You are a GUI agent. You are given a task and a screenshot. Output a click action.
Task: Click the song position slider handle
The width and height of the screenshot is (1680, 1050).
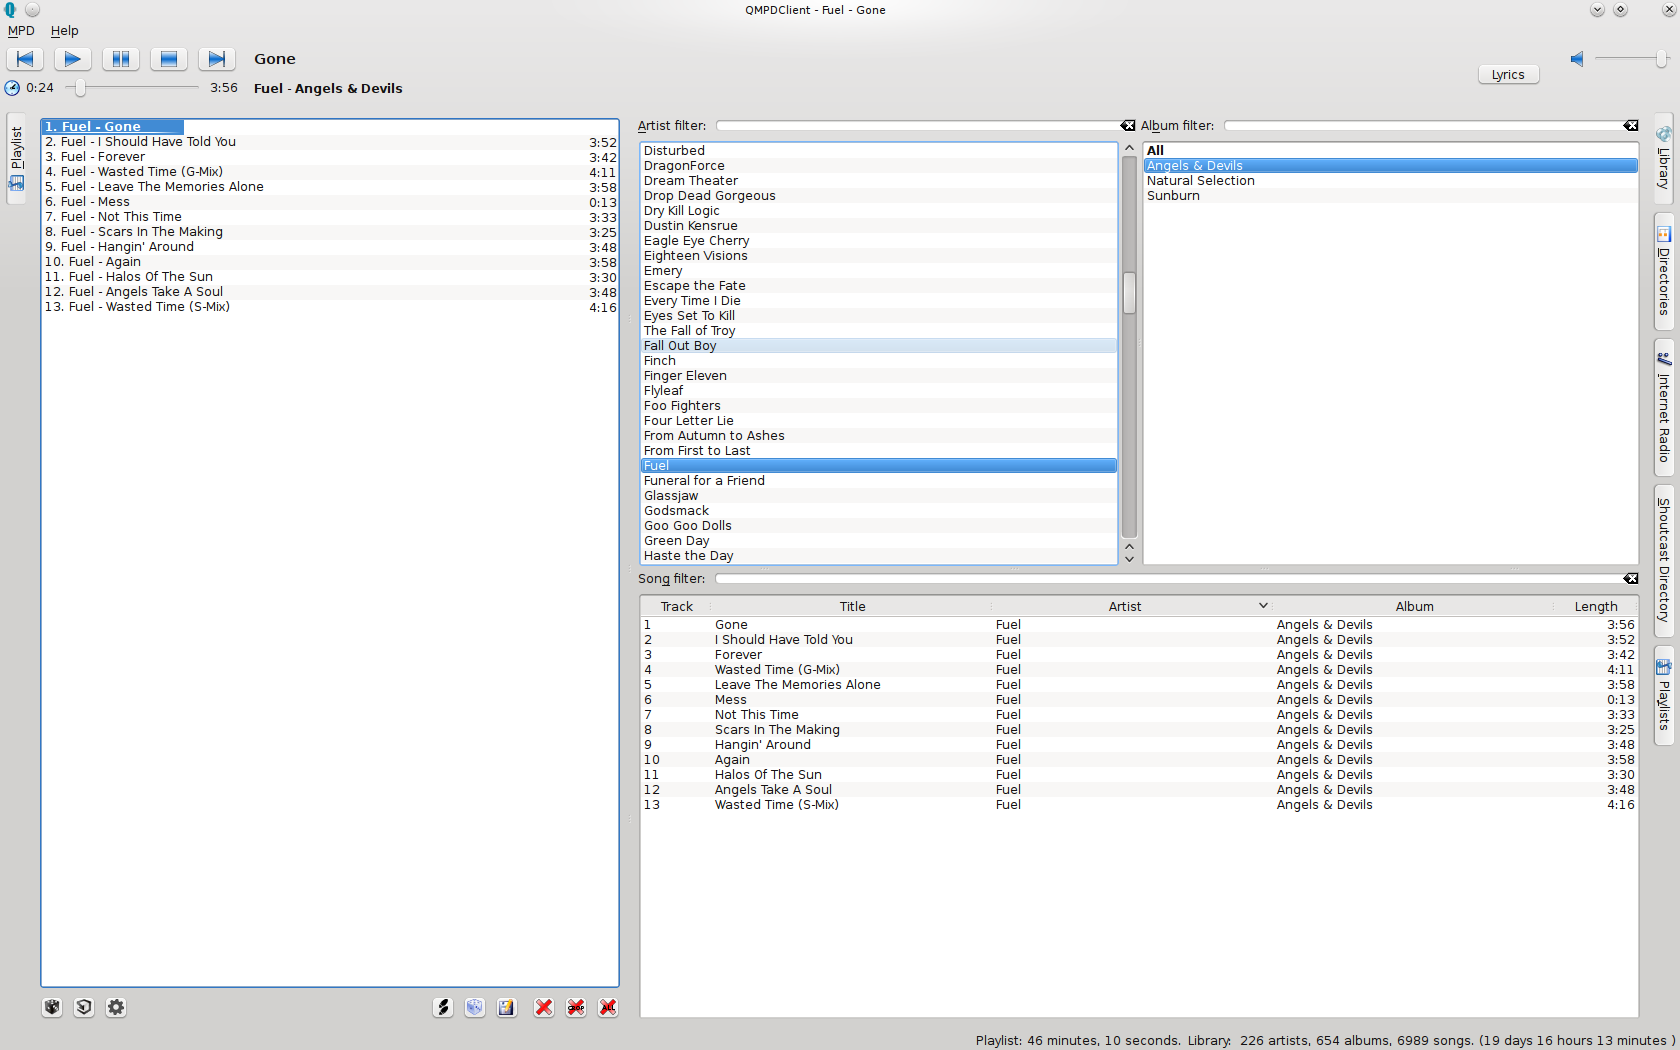pyautogui.click(x=80, y=88)
